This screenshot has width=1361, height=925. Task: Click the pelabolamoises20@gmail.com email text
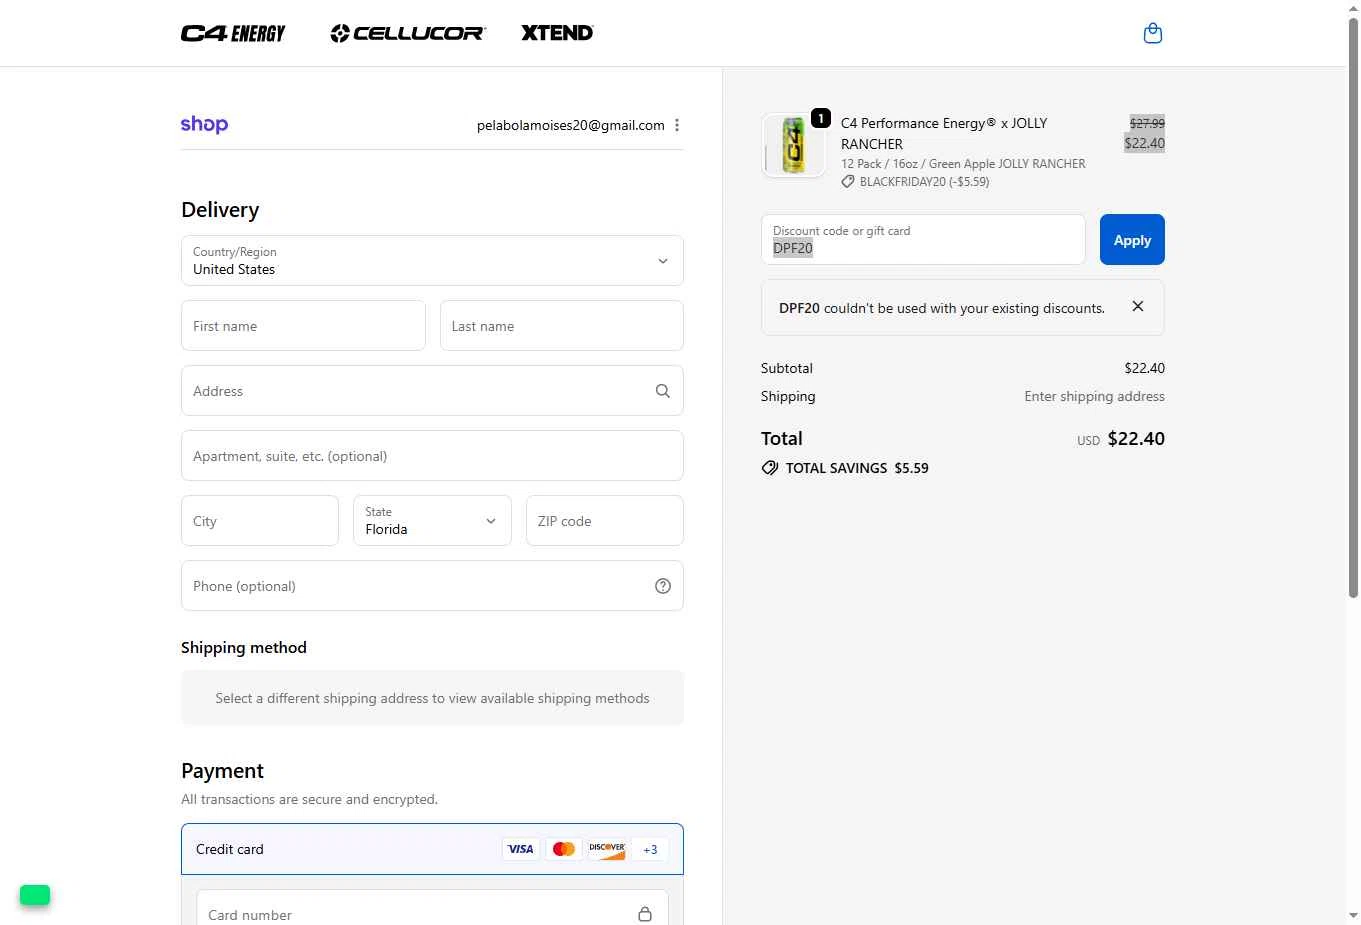570,125
